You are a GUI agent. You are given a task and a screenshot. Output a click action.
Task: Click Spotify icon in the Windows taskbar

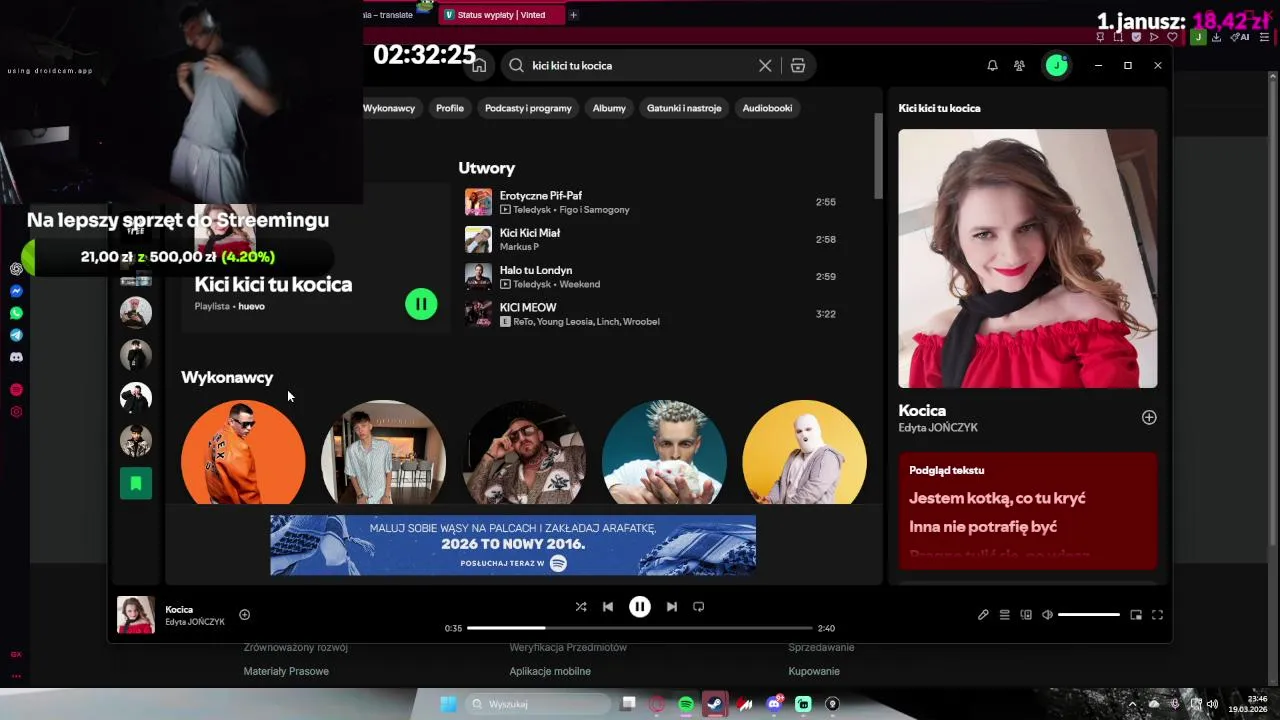(x=686, y=704)
